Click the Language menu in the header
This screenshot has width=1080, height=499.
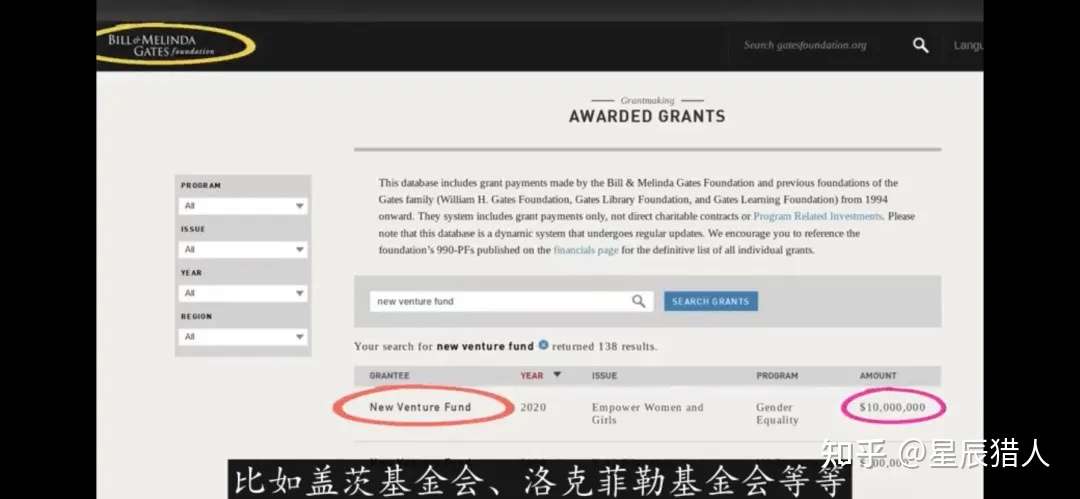coord(968,45)
